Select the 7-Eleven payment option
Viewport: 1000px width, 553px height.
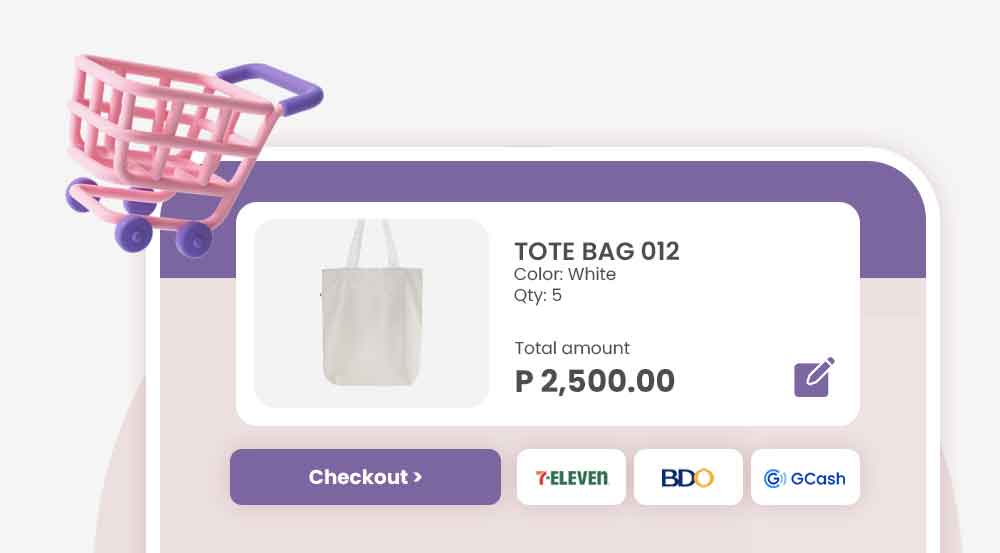pos(571,477)
